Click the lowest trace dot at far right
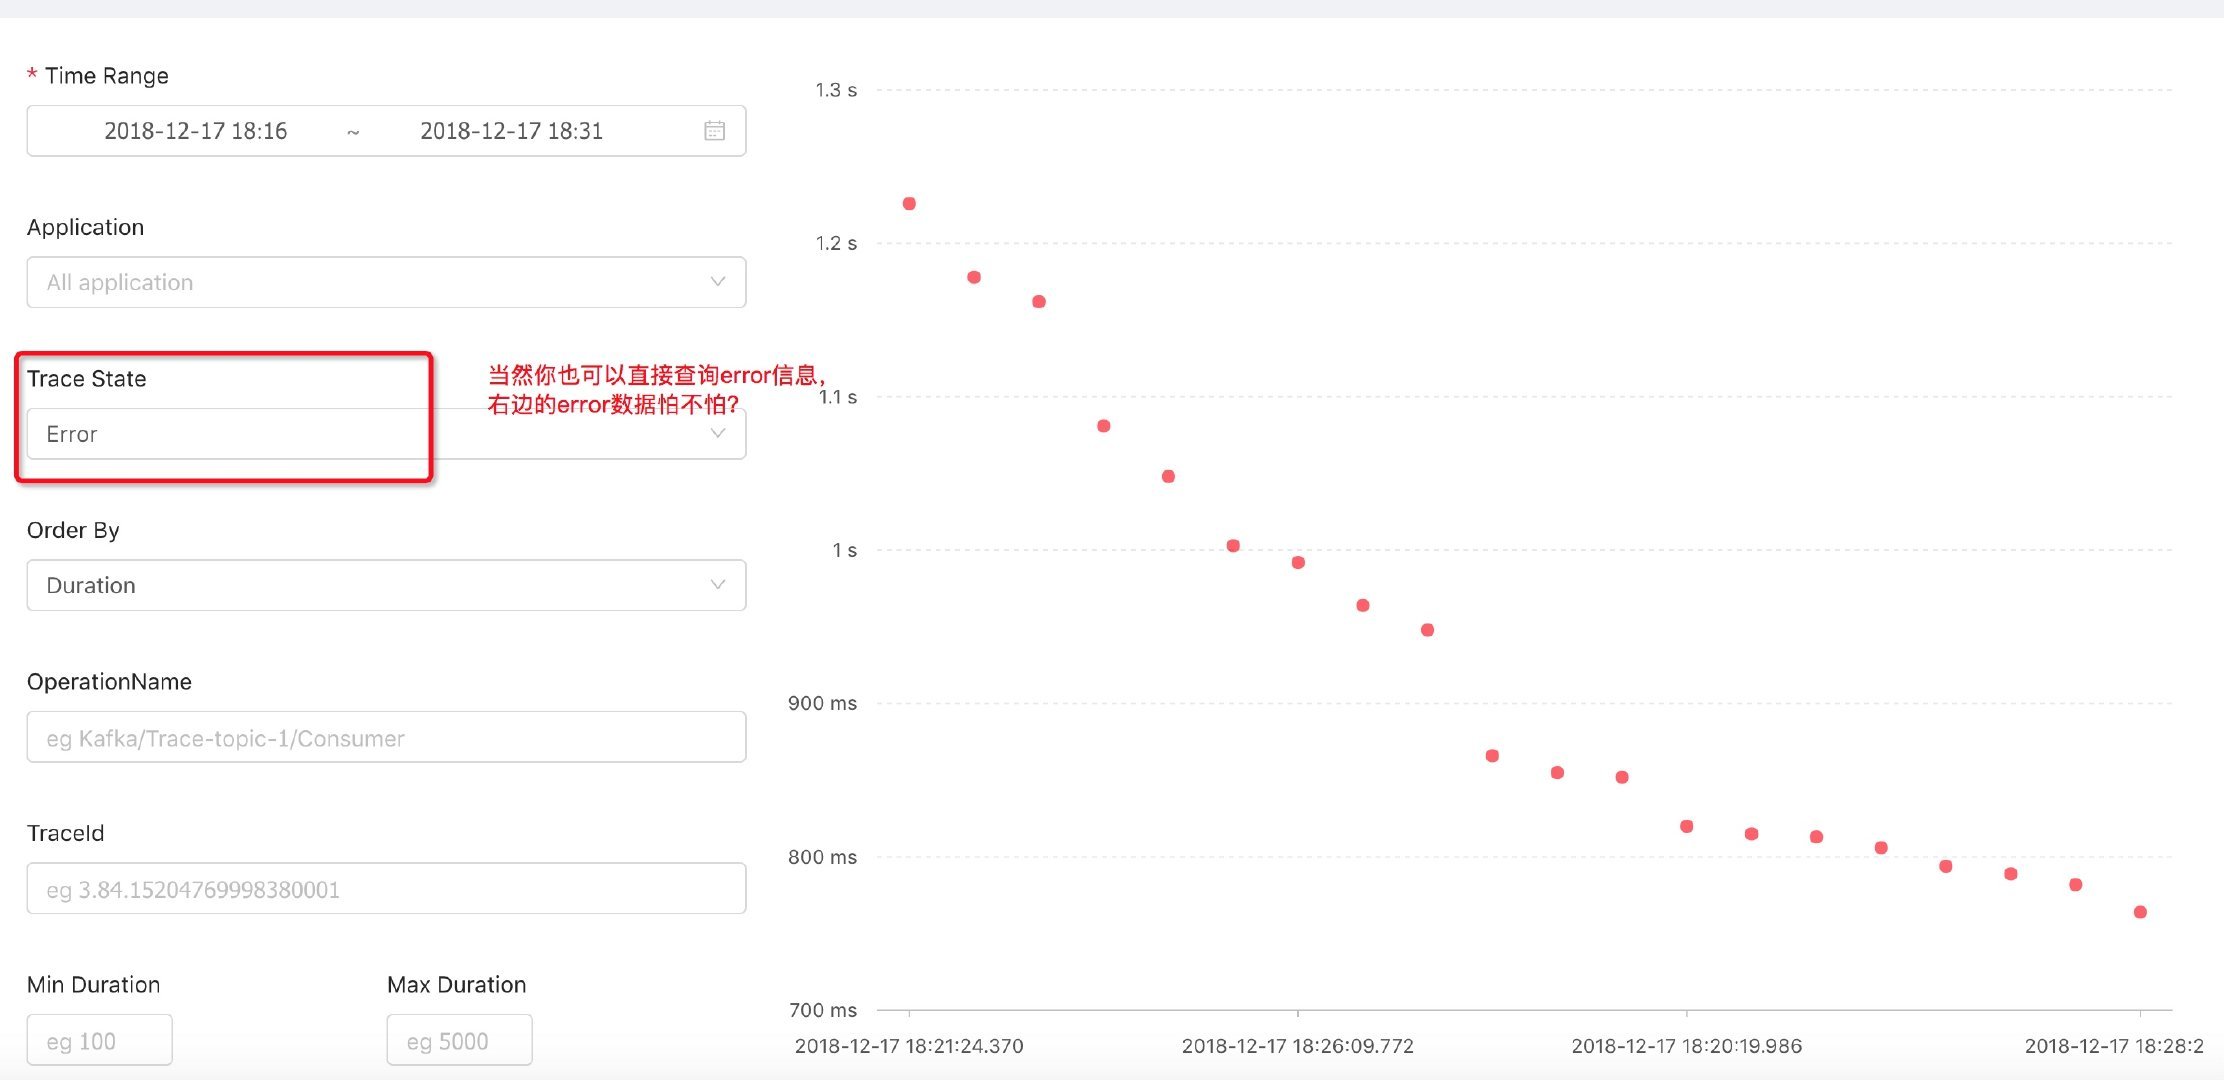Screen dimensions: 2224x1080 coord(2140,912)
